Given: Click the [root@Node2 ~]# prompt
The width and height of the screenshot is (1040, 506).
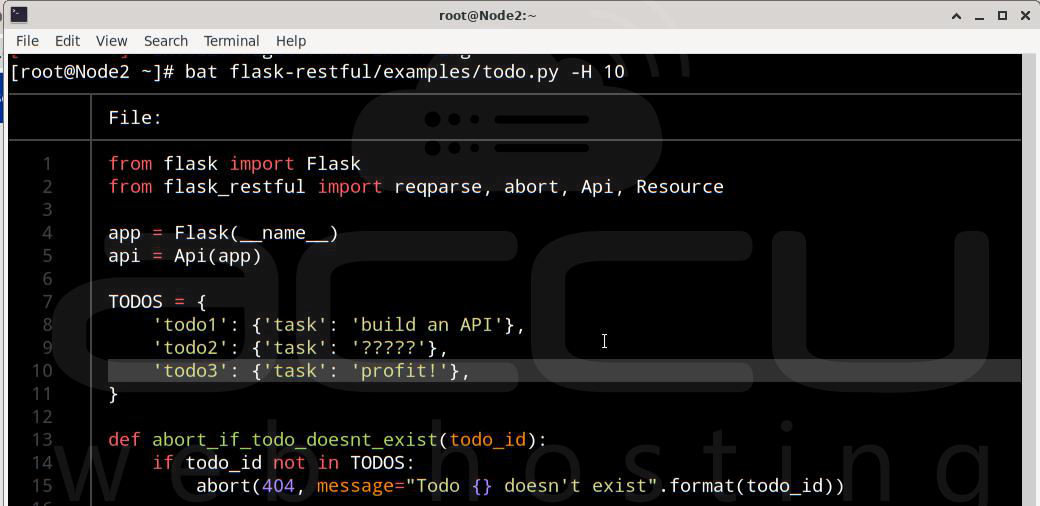Looking at the screenshot, I should [x=92, y=72].
